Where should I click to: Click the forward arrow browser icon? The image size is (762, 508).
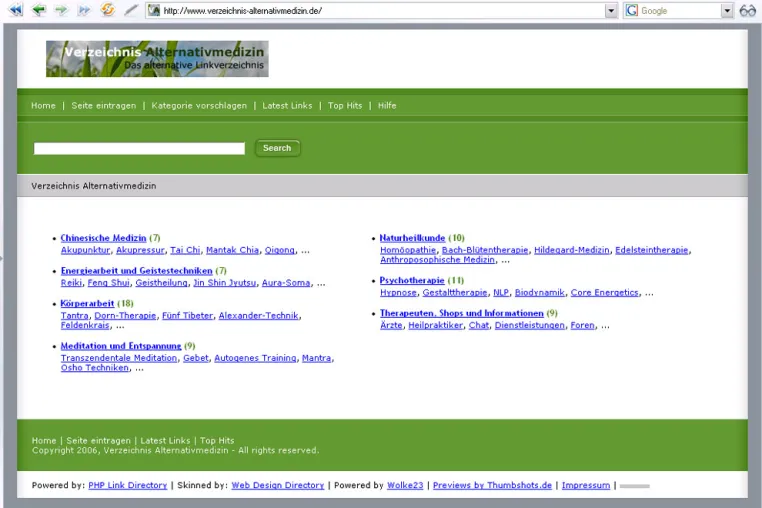pyautogui.click(x=61, y=10)
